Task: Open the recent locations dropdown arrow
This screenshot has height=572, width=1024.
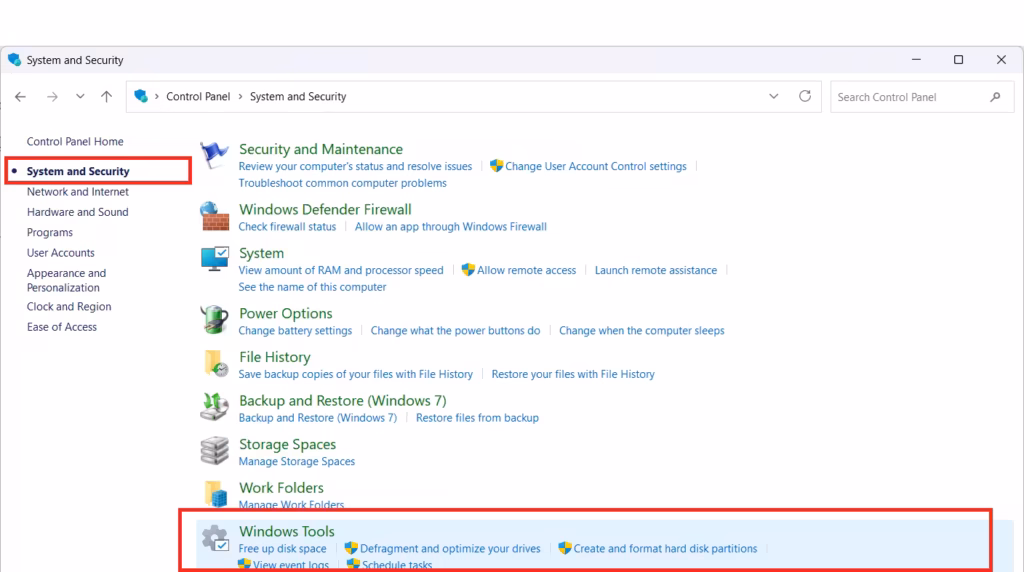Action: click(x=80, y=97)
